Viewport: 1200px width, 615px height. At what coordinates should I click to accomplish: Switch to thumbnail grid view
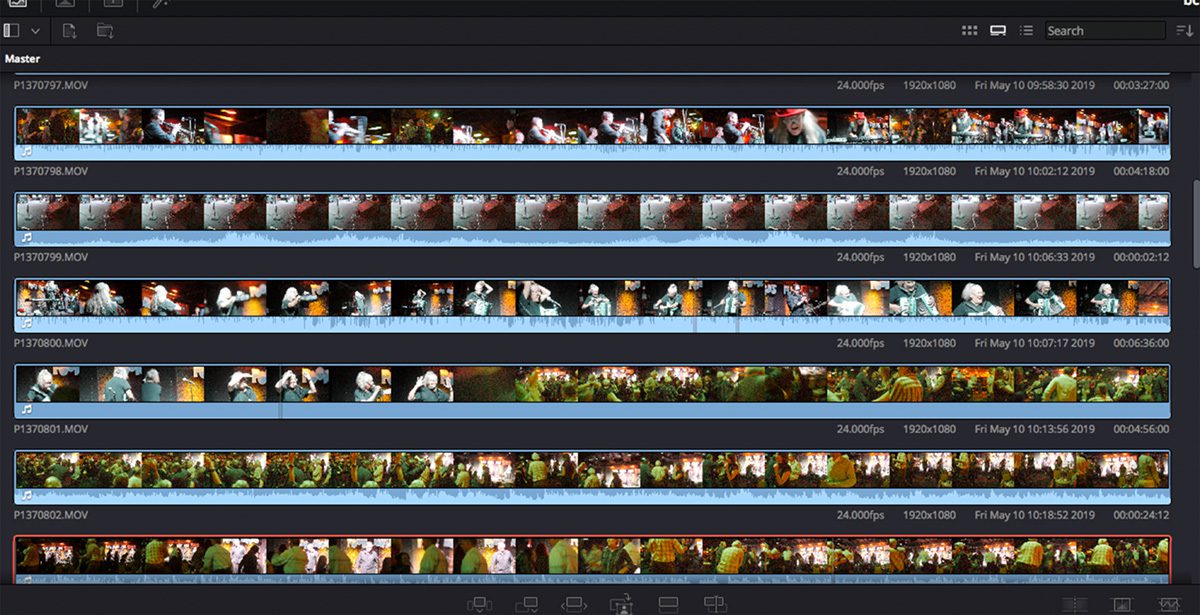pyautogui.click(x=969, y=31)
